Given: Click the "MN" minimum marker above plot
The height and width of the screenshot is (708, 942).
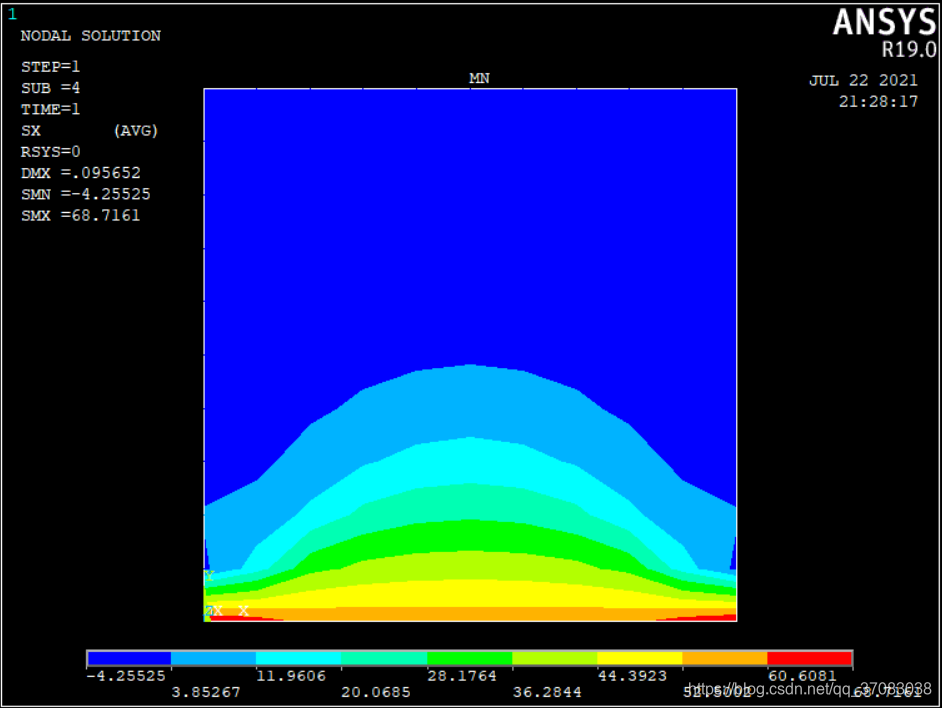Looking at the screenshot, I should [x=479, y=78].
